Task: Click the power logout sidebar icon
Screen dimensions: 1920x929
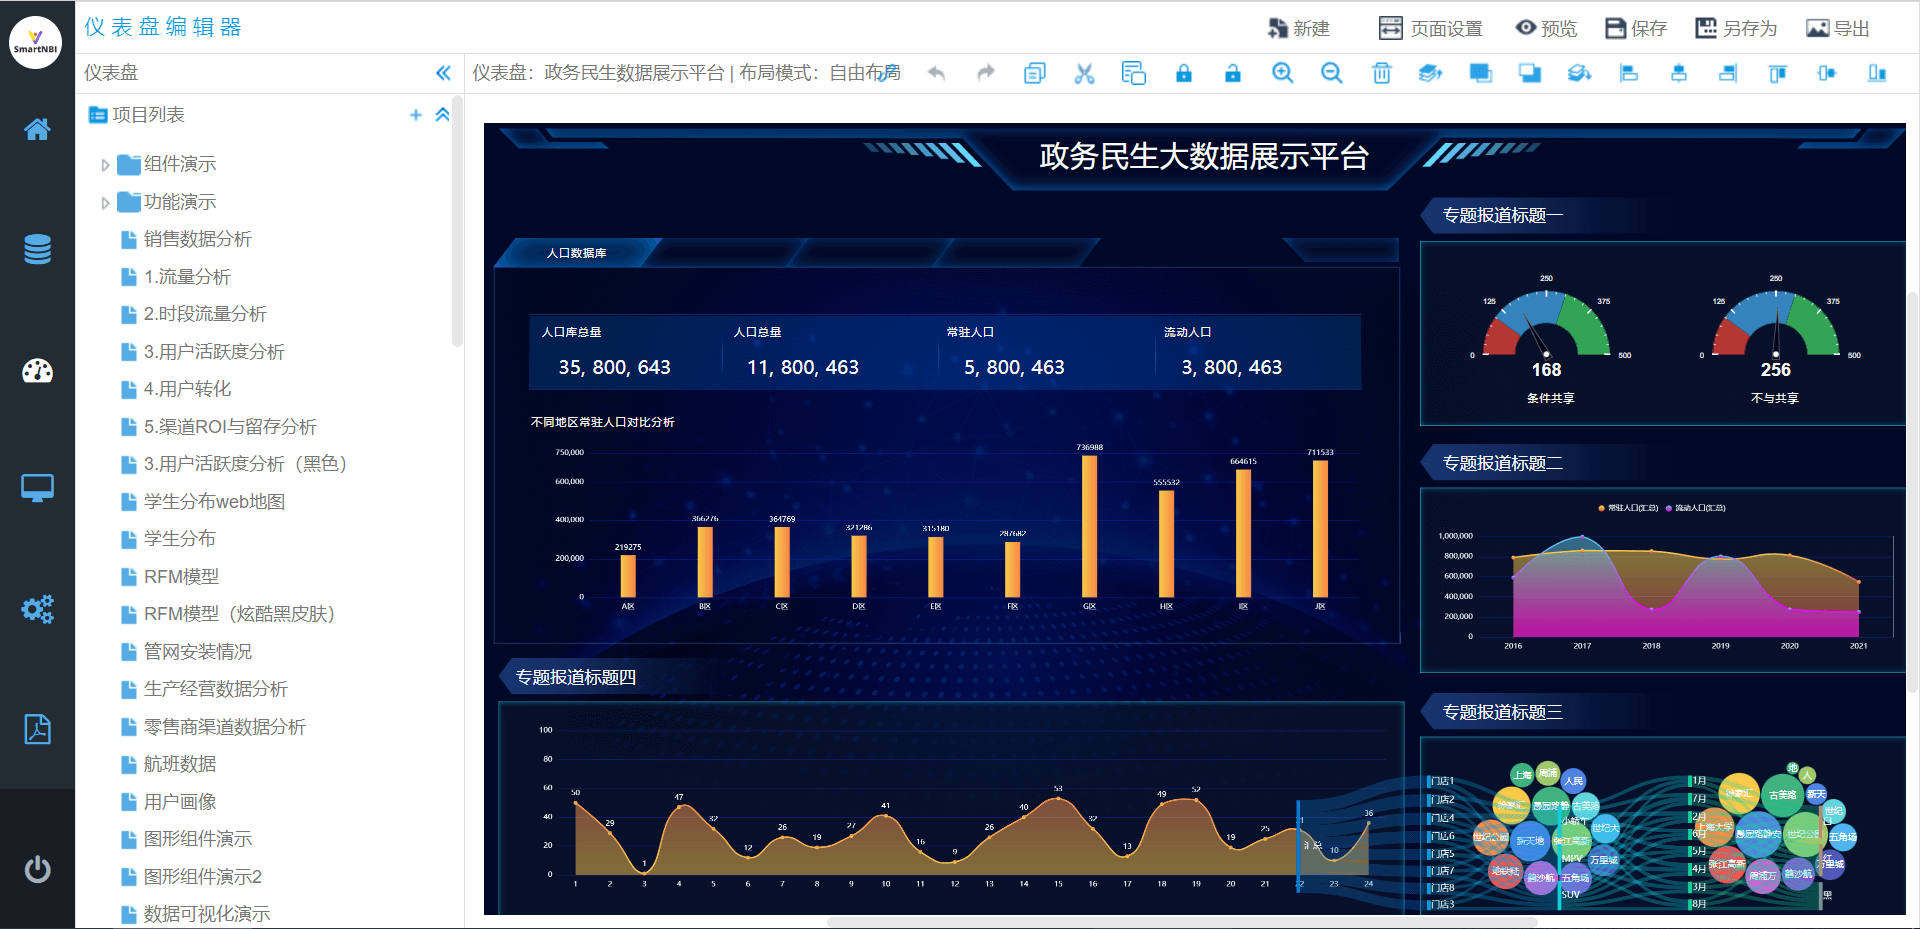Action: 37,869
